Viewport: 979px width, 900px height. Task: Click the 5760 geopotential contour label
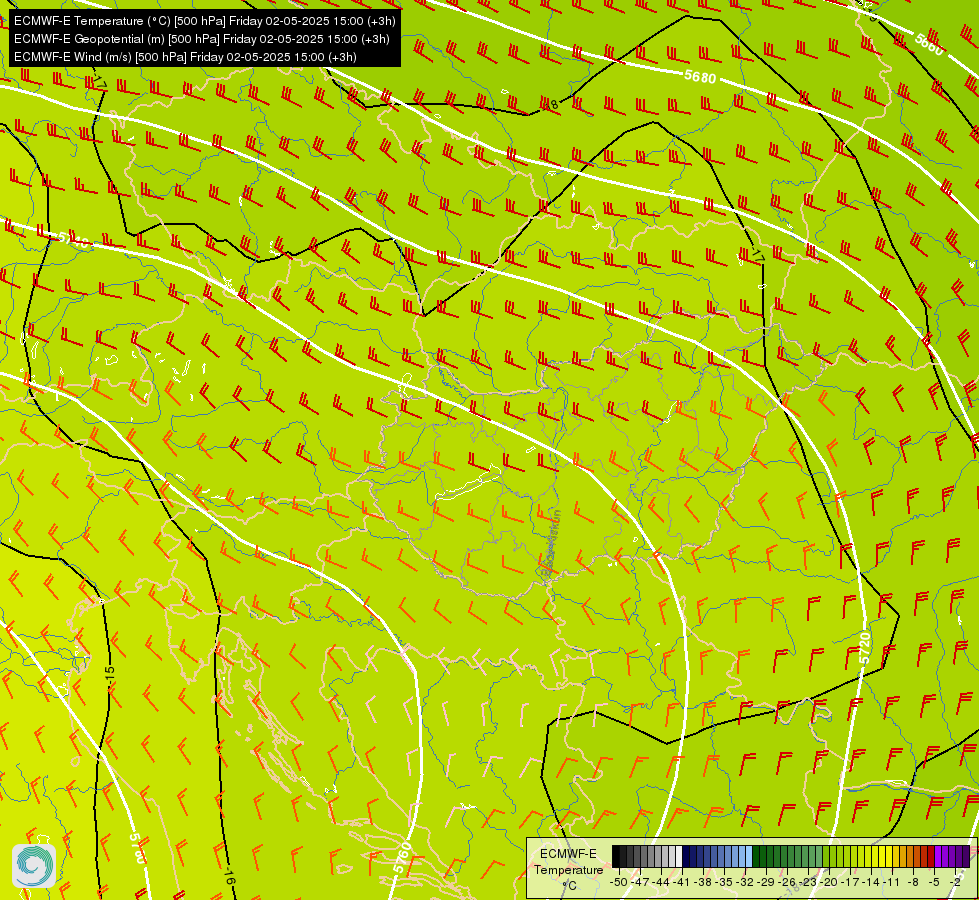403,858
